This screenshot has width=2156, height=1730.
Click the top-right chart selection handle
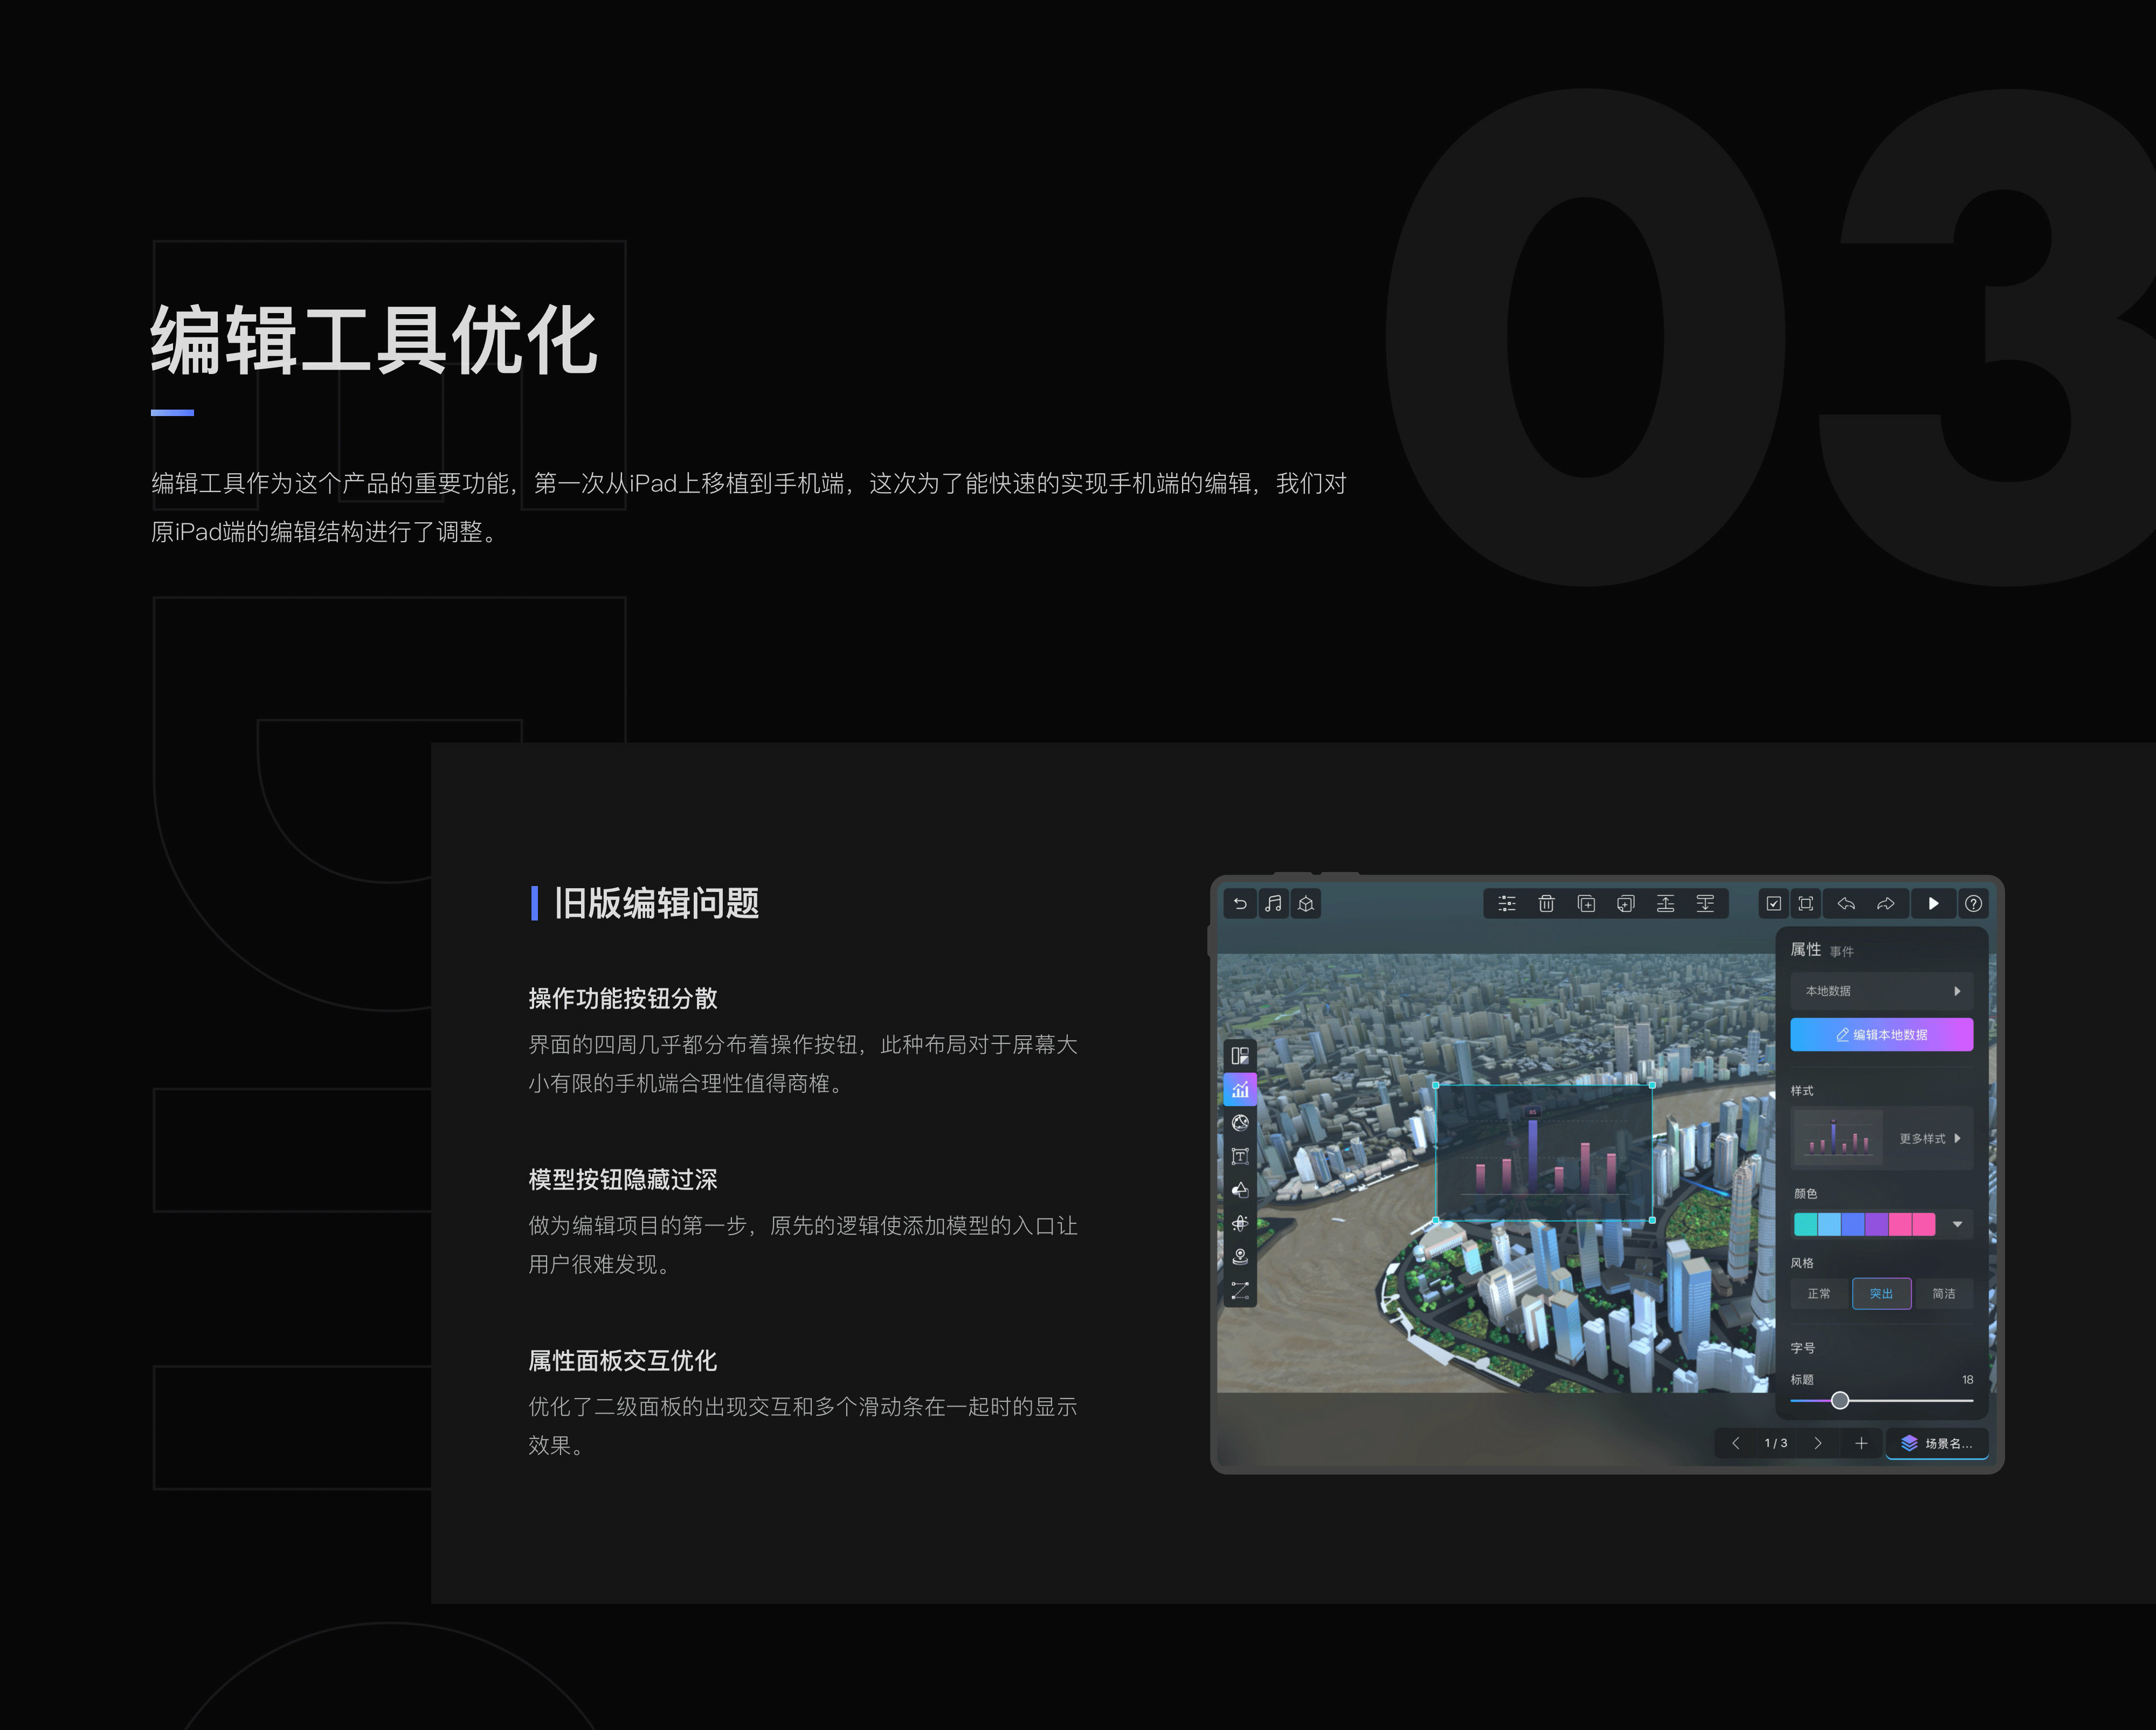pos(1652,1085)
